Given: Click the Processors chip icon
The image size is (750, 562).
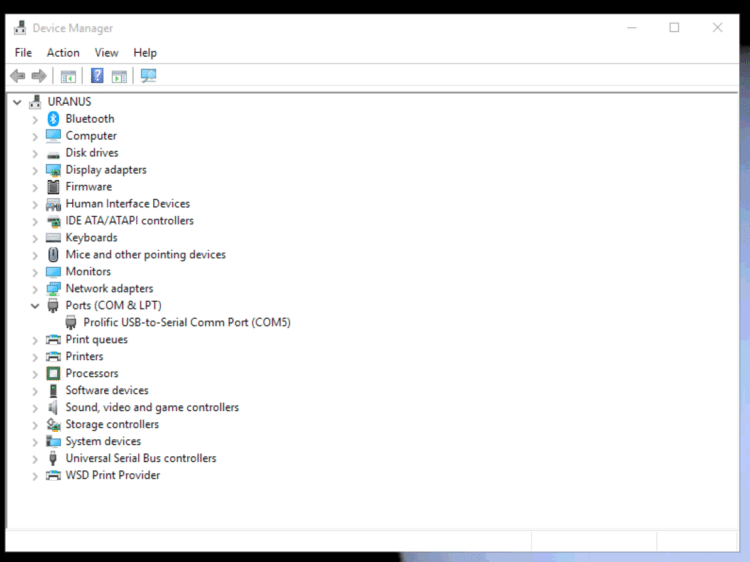Looking at the screenshot, I should (x=53, y=373).
